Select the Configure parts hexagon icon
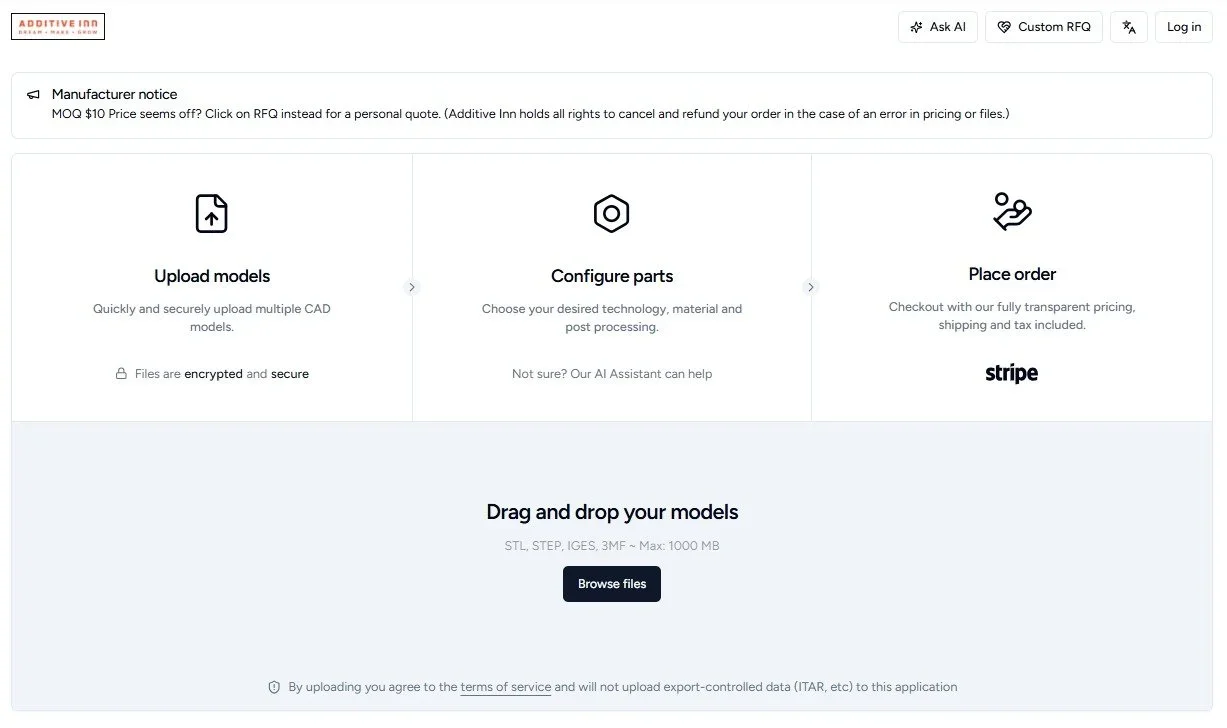The image size is (1227, 728). (x=611, y=213)
